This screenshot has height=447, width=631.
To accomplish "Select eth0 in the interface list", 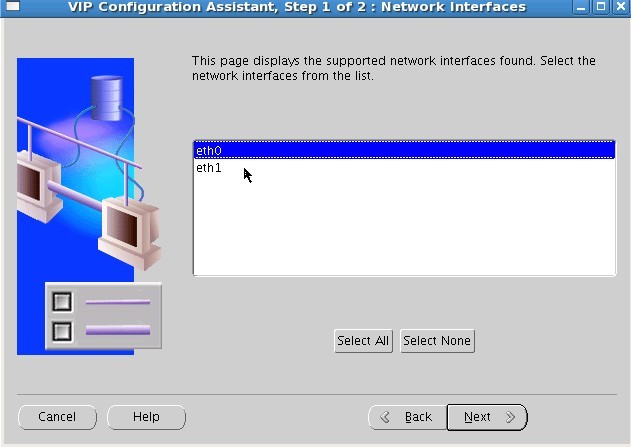I will (404, 150).
